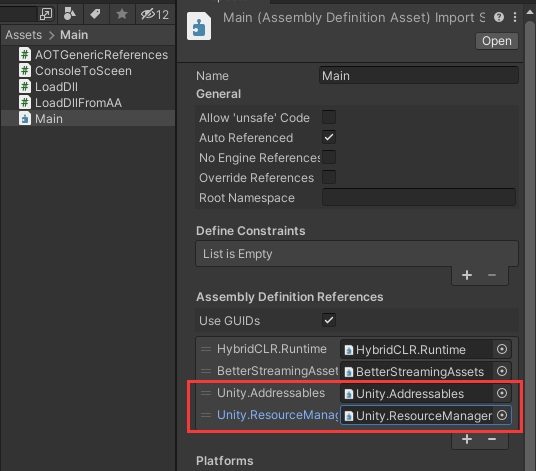
Task: Enable No Engine References checkbox
Action: tap(329, 157)
